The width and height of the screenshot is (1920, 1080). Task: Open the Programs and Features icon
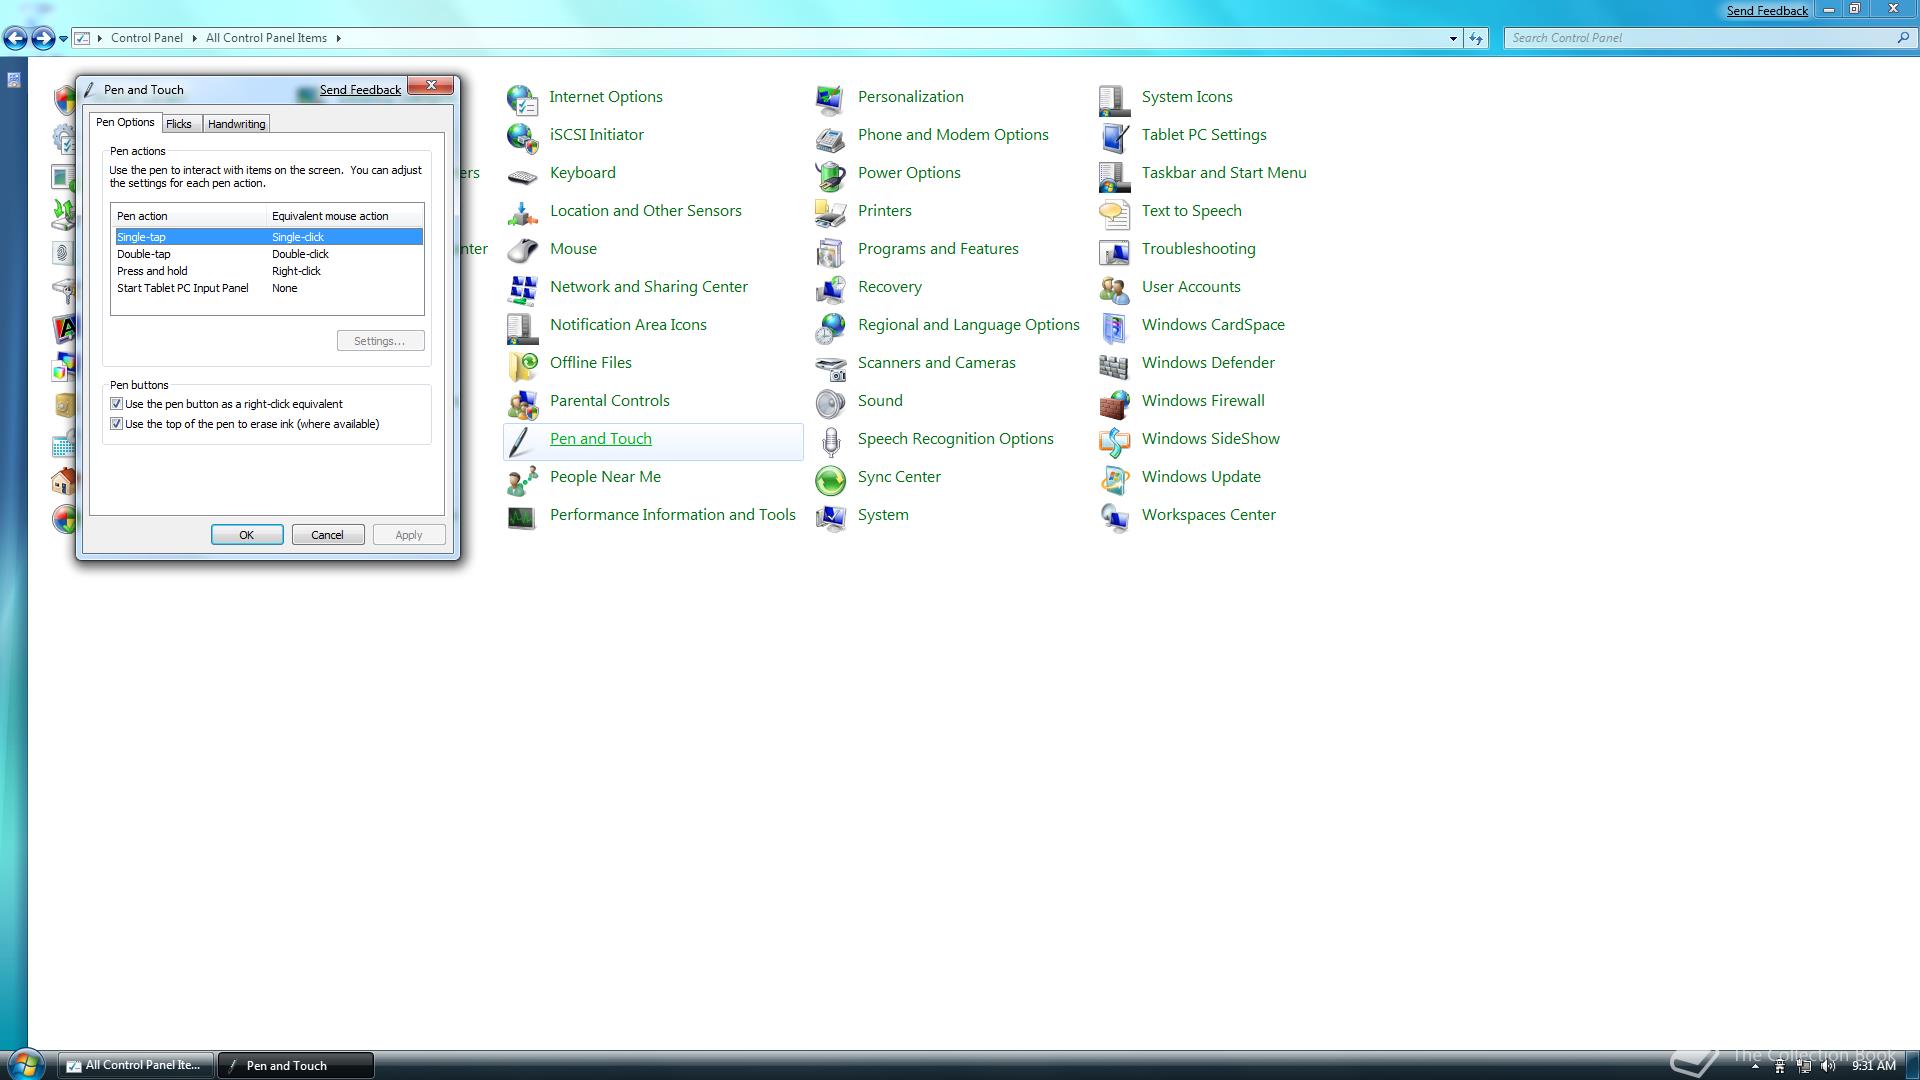[x=830, y=250]
